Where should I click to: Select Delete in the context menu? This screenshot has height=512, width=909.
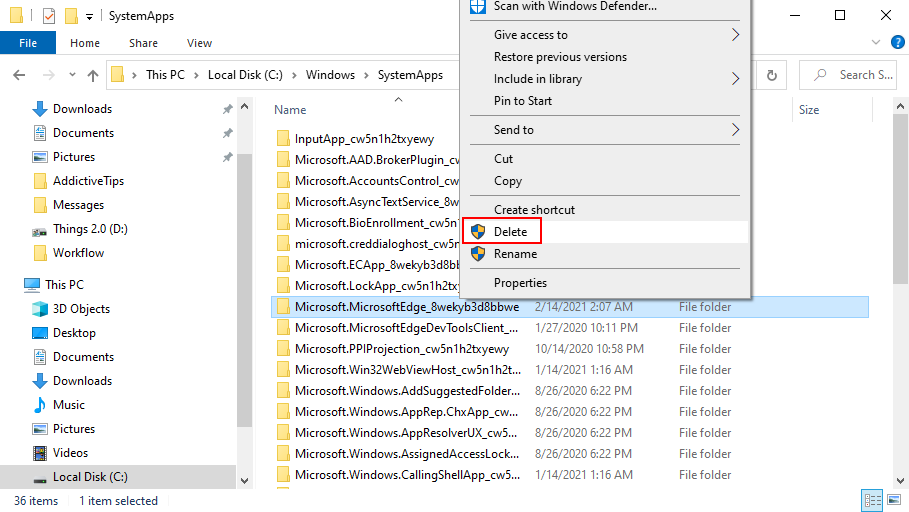click(605, 231)
